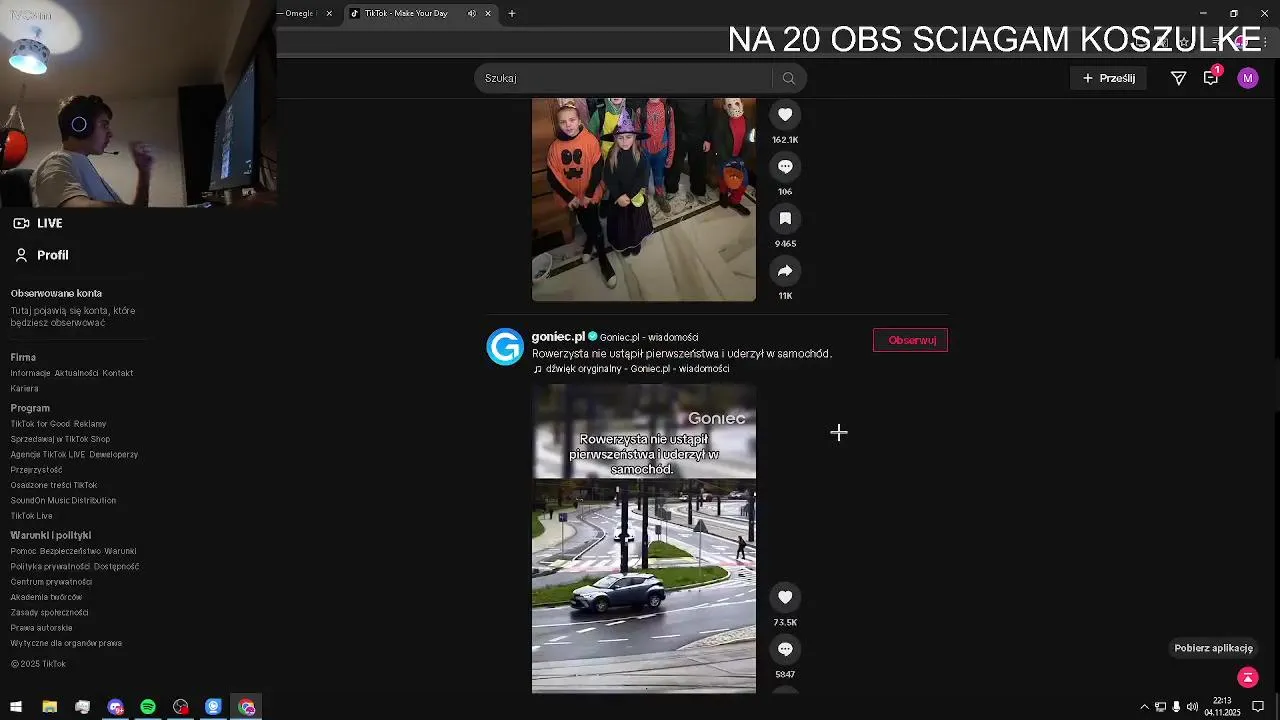Viewport: 1280px width, 720px height.
Task: Like the Halloween kids video with 162.1K likes
Action: 785,115
